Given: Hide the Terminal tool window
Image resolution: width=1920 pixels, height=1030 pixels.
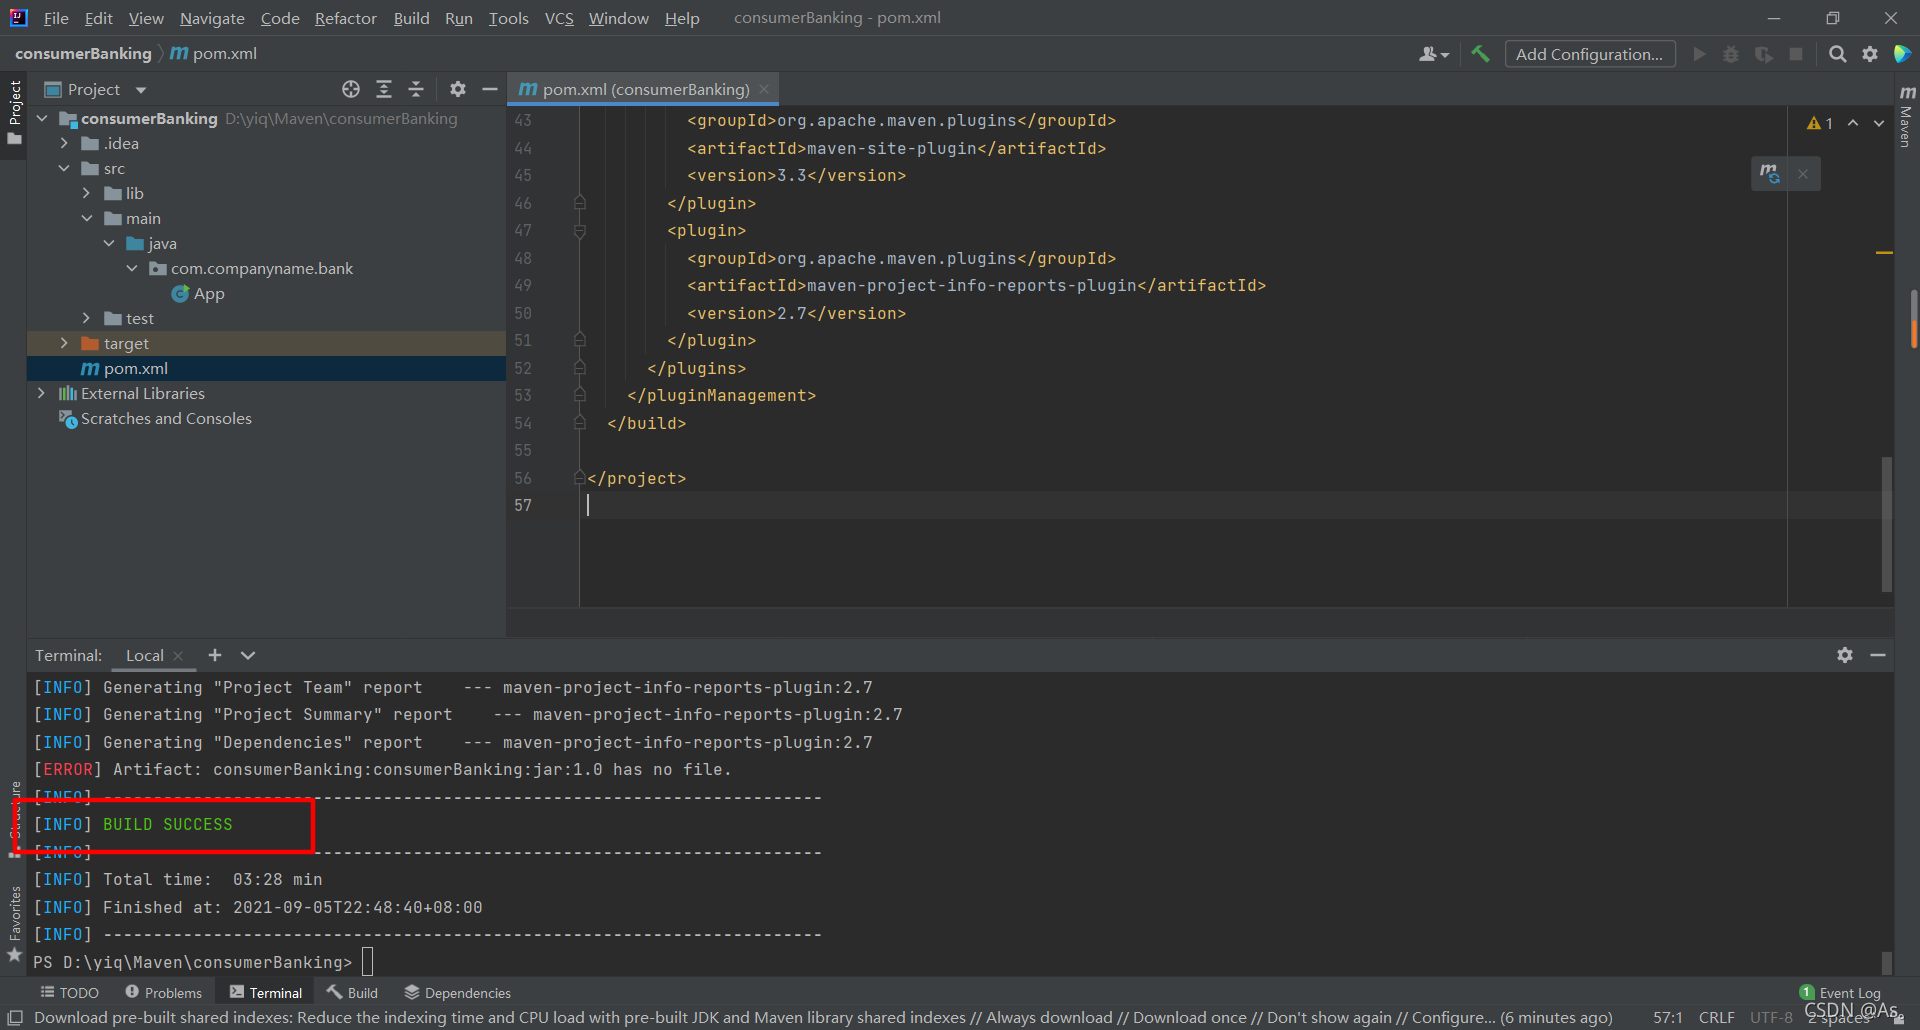Looking at the screenshot, I should 1878,655.
